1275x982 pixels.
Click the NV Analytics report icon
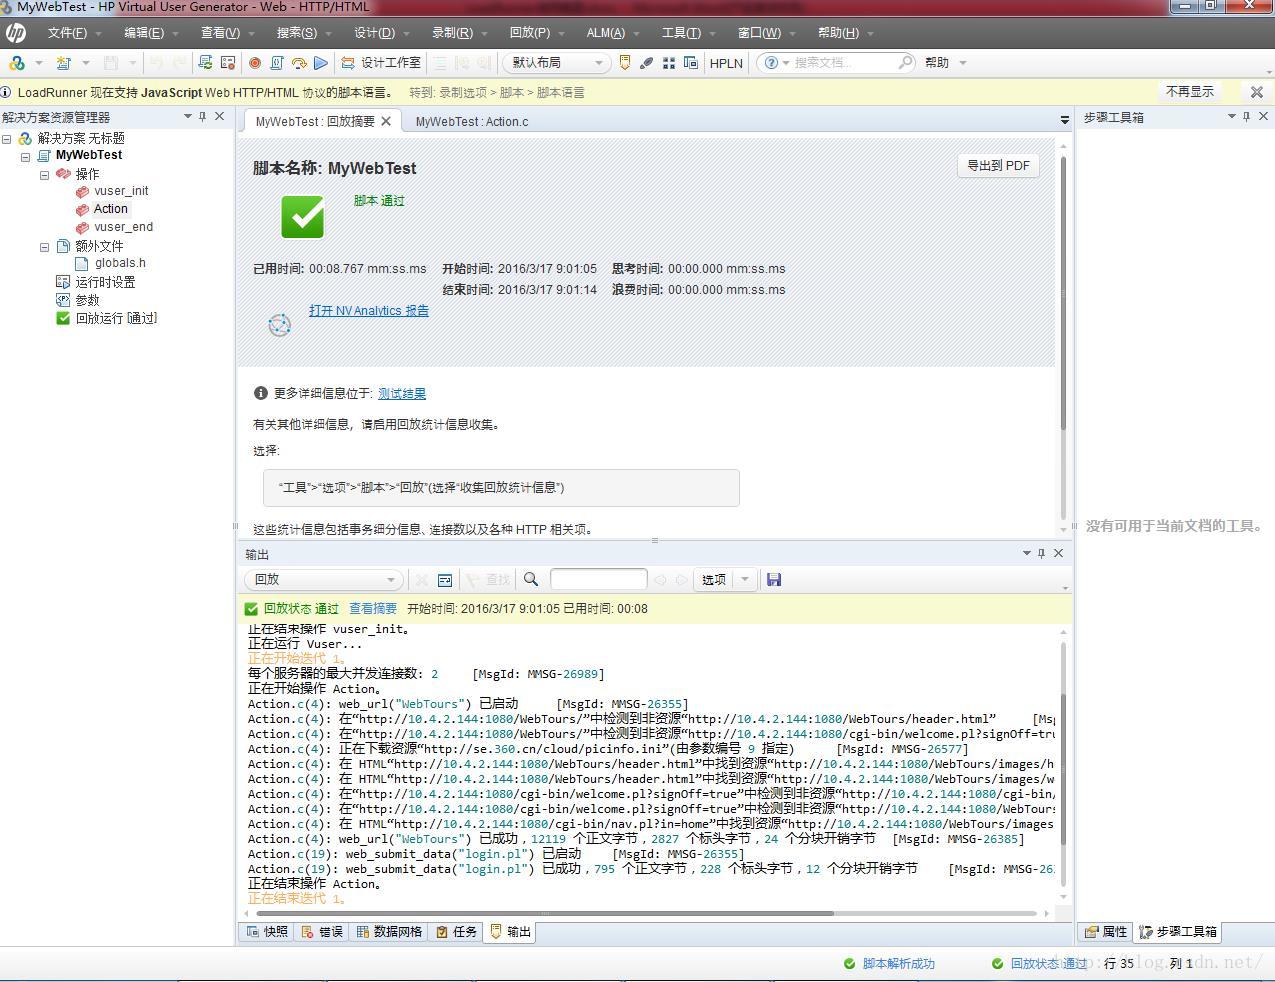click(280, 325)
